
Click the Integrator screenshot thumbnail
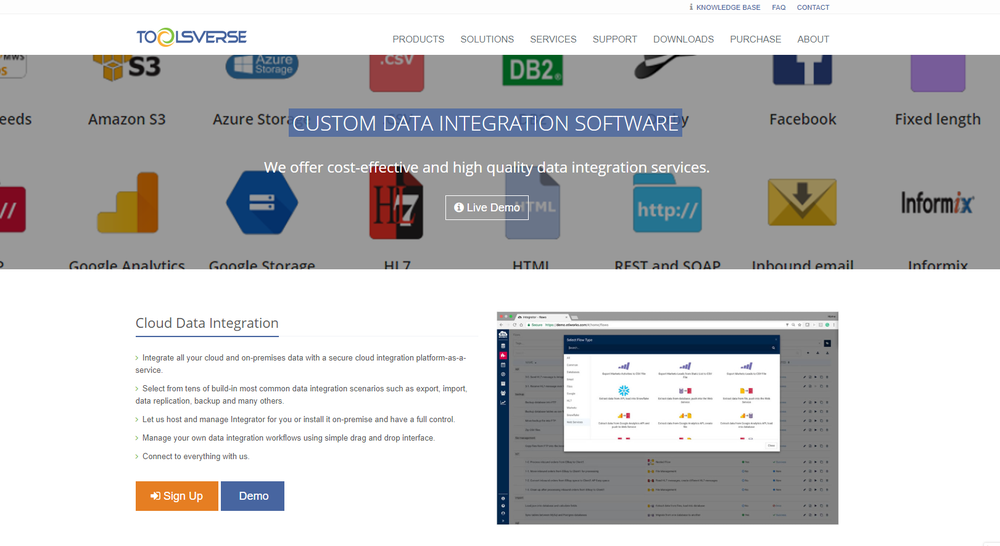coord(667,418)
